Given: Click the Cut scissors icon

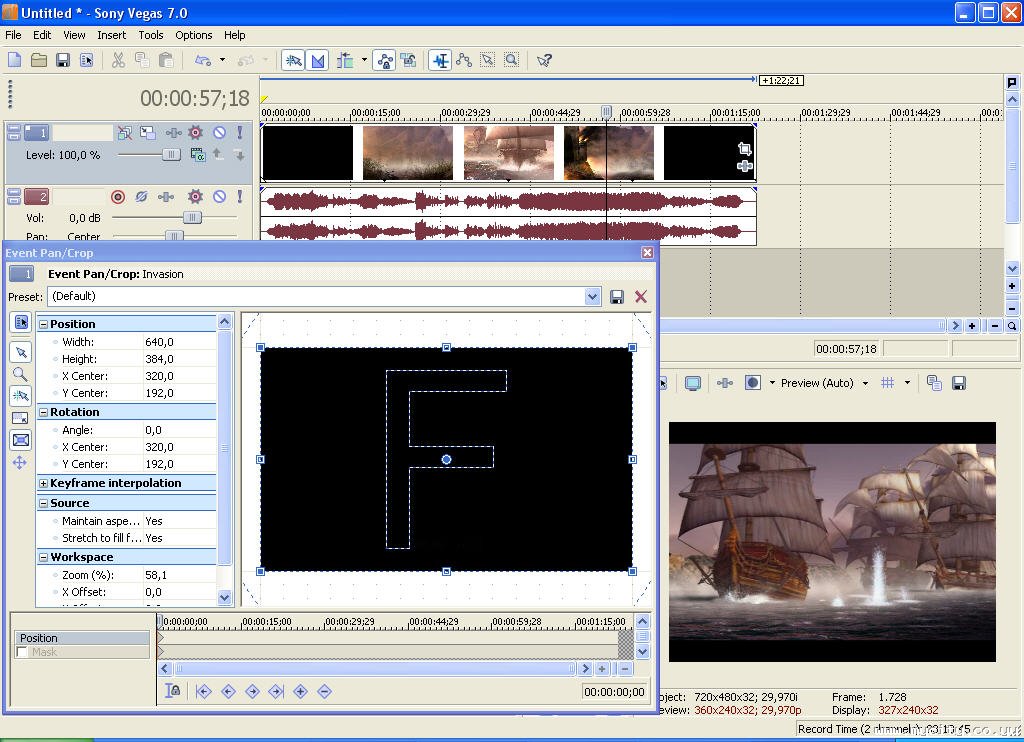Looking at the screenshot, I should [118, 60].
